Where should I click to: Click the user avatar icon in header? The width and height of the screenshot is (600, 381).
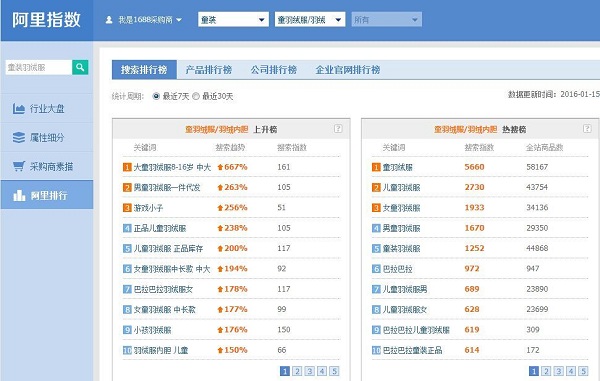pyautogui.click(x=109, y=20)
